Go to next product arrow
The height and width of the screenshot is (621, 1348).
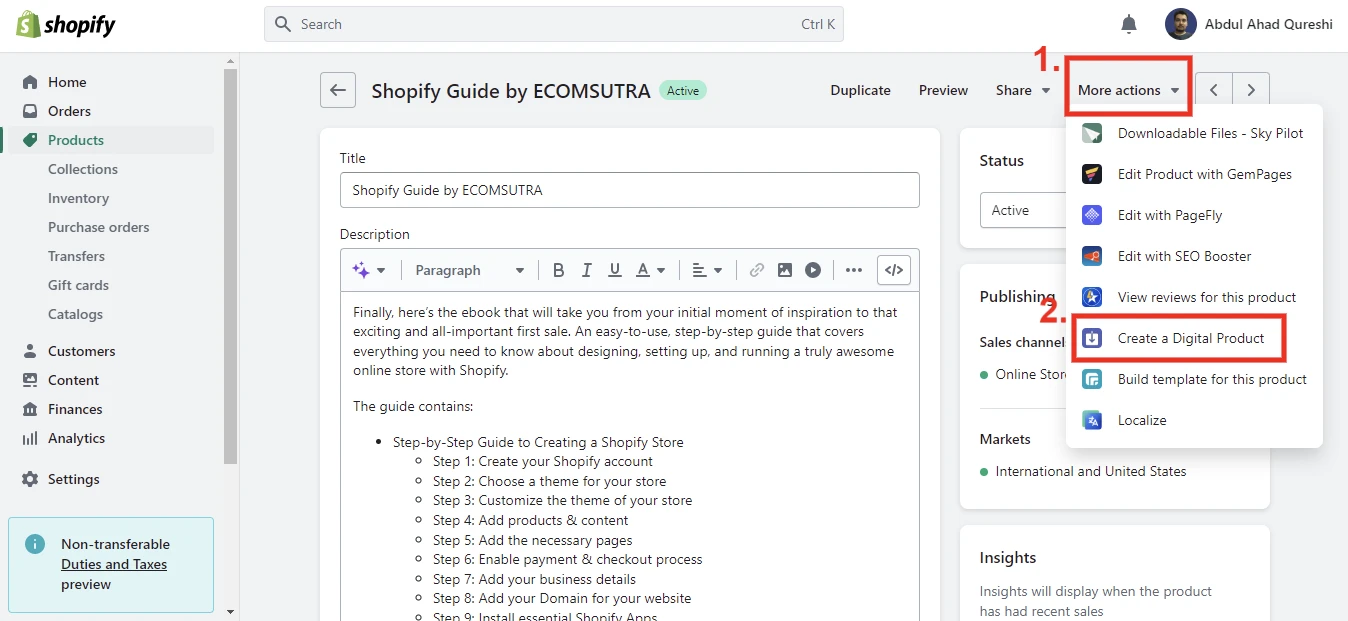click(1251, 90)
